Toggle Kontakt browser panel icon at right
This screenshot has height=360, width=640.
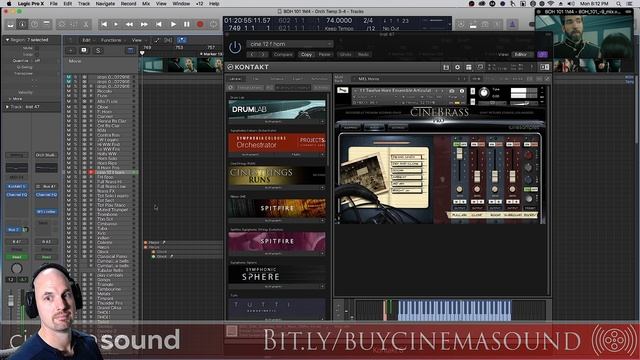coord(544,67)
